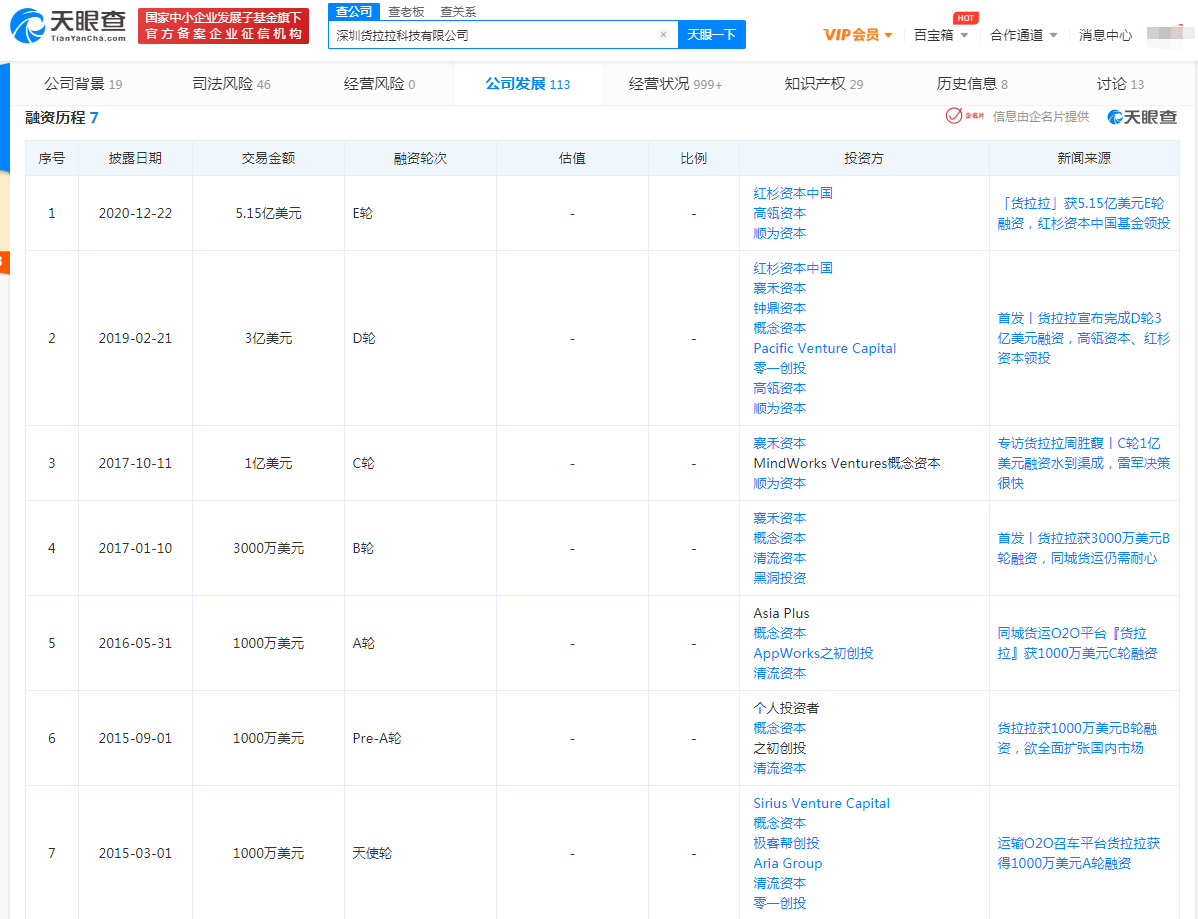Select the 查老板 search tab
The width and height of the screenshot is (1198, 919).
pos(406,11)
